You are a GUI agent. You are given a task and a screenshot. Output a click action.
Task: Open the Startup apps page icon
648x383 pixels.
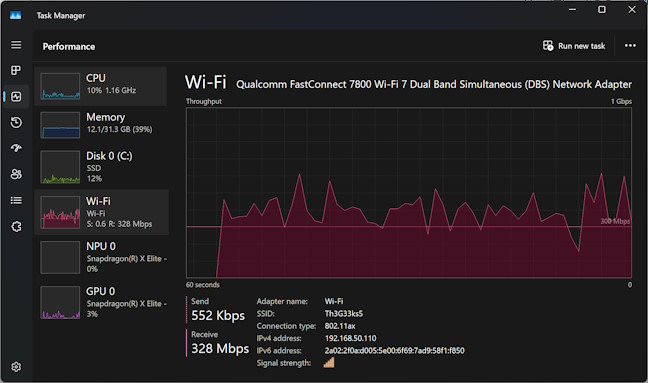[x=16, y=148]
